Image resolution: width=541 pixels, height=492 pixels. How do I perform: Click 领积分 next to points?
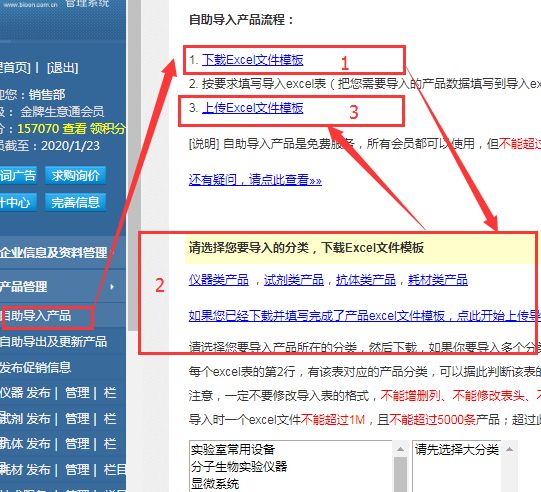[x=107, y=129]
